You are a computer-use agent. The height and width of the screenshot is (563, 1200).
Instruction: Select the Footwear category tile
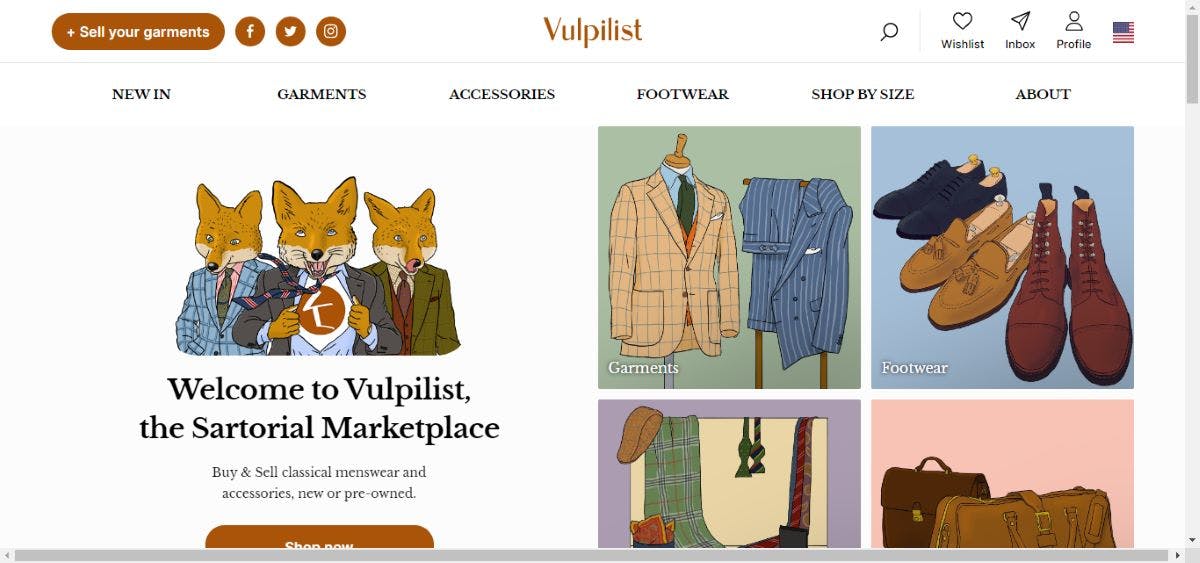pyautogui.click(x=1002, y=257)
